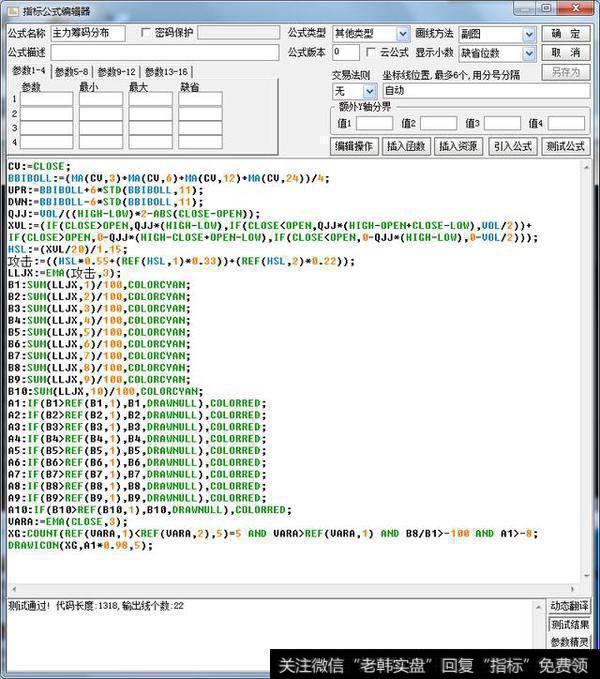
Task: Open the 显示小数 dropdown
Action: [x=529, y=53]
